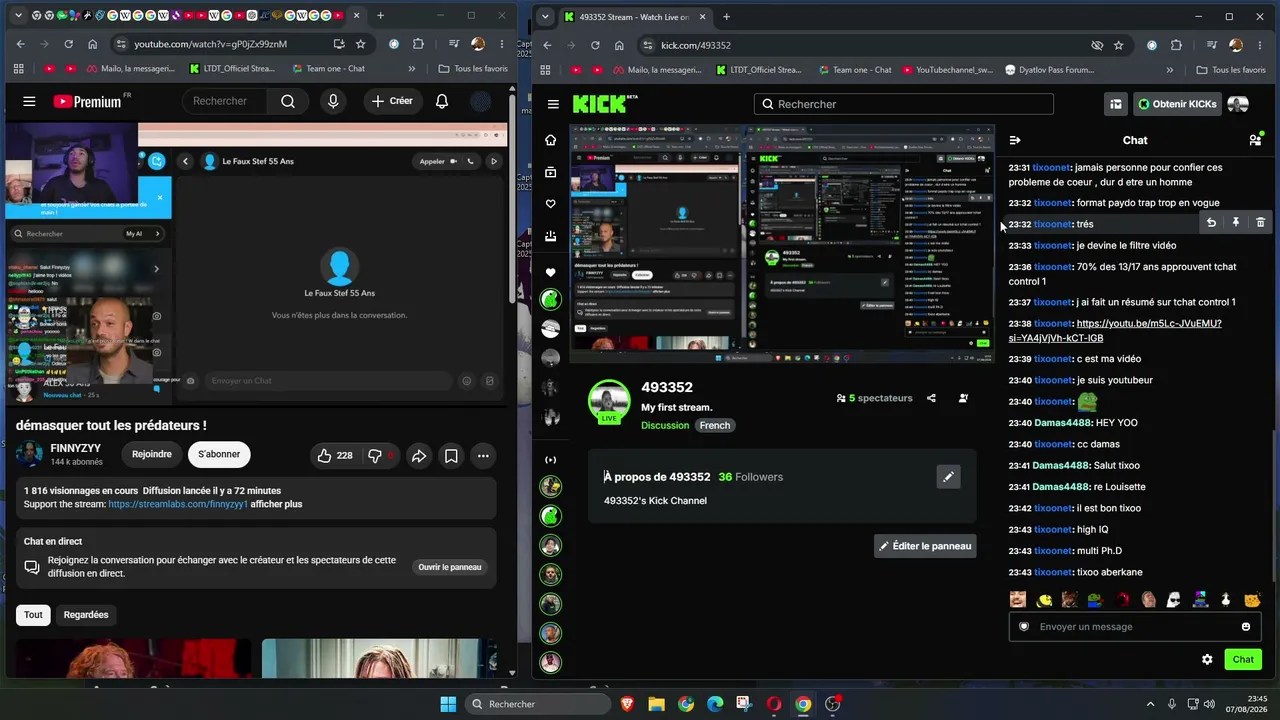Open tab search dropdown in YouTube window
Viewport: 1280px width, 720px height.
pyautogui.click(x=17, y=16)
